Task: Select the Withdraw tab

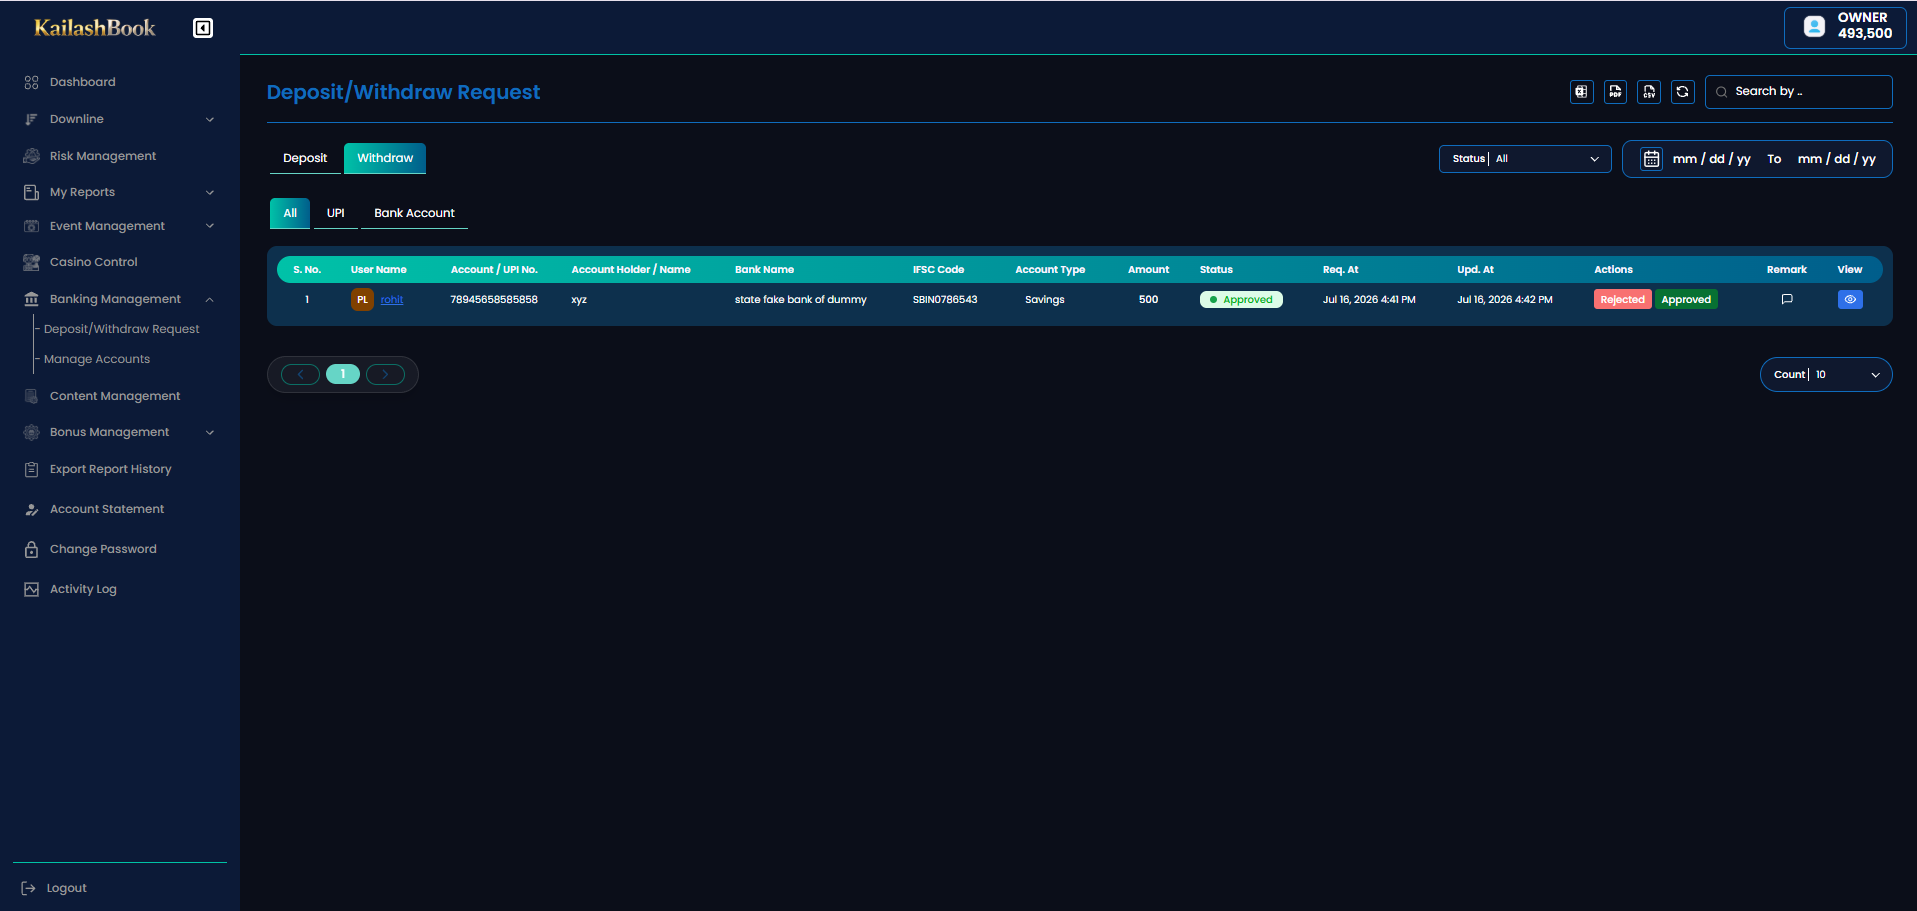Action: tap(385, 158)
